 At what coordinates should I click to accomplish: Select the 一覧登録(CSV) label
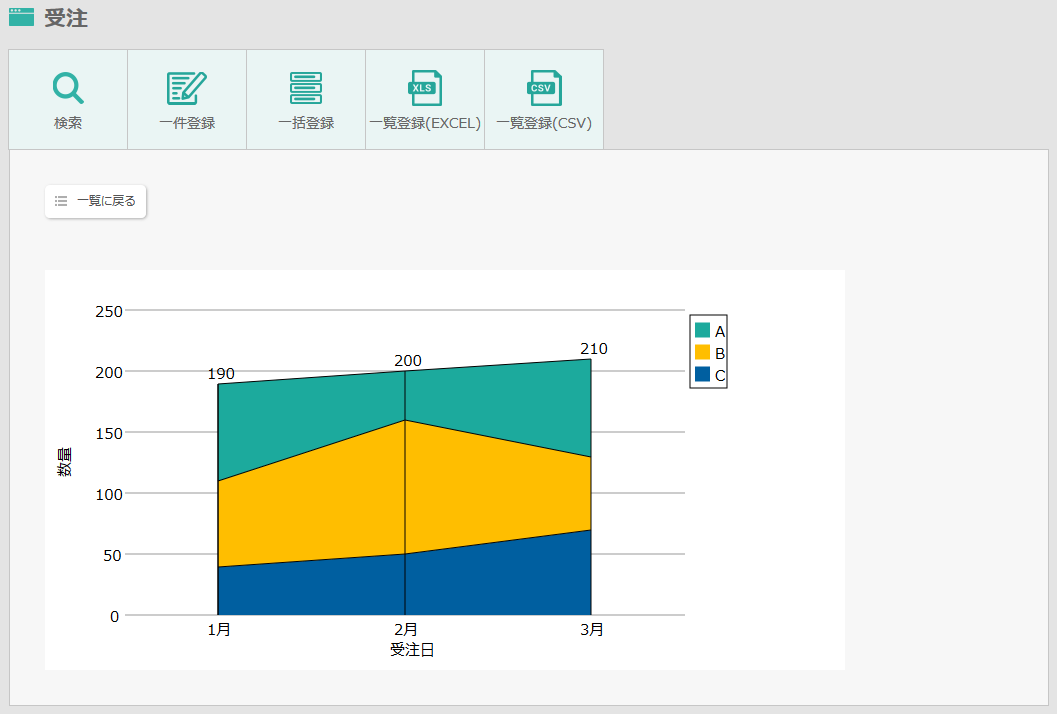[x=544, y=123]
